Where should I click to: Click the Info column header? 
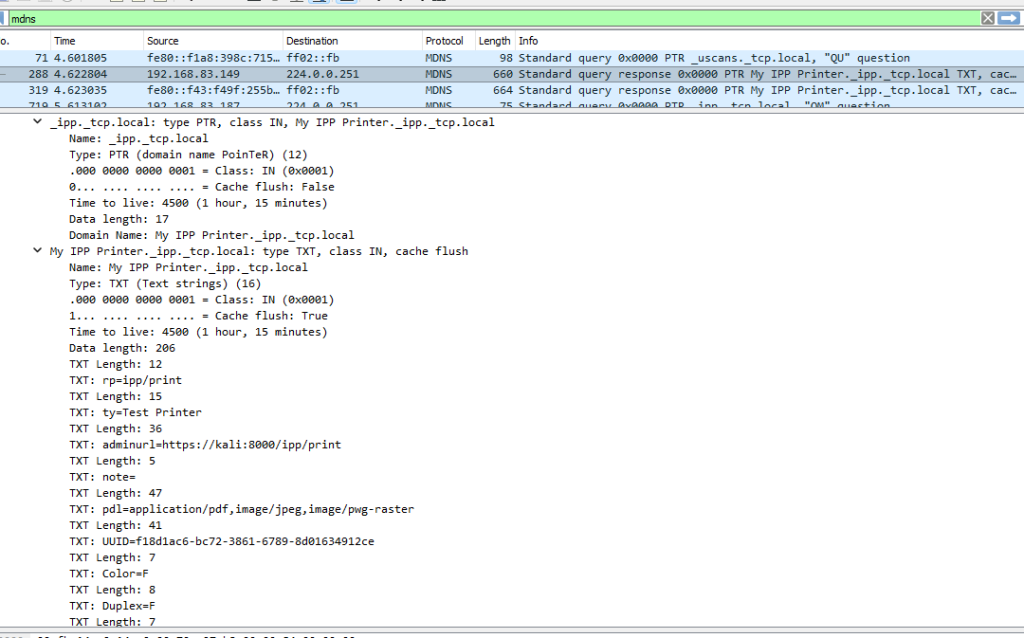point(528,41)
